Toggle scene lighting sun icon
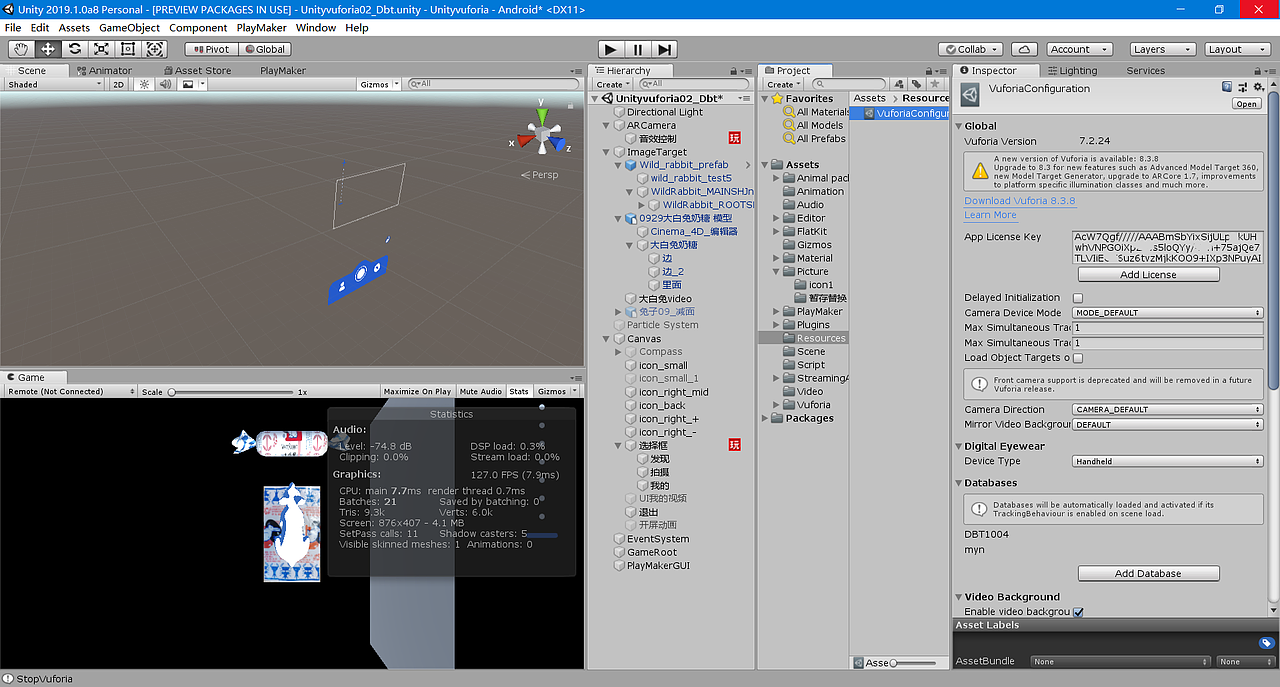1280x687 pixels. pyautogui.click(x=144, y=85)
